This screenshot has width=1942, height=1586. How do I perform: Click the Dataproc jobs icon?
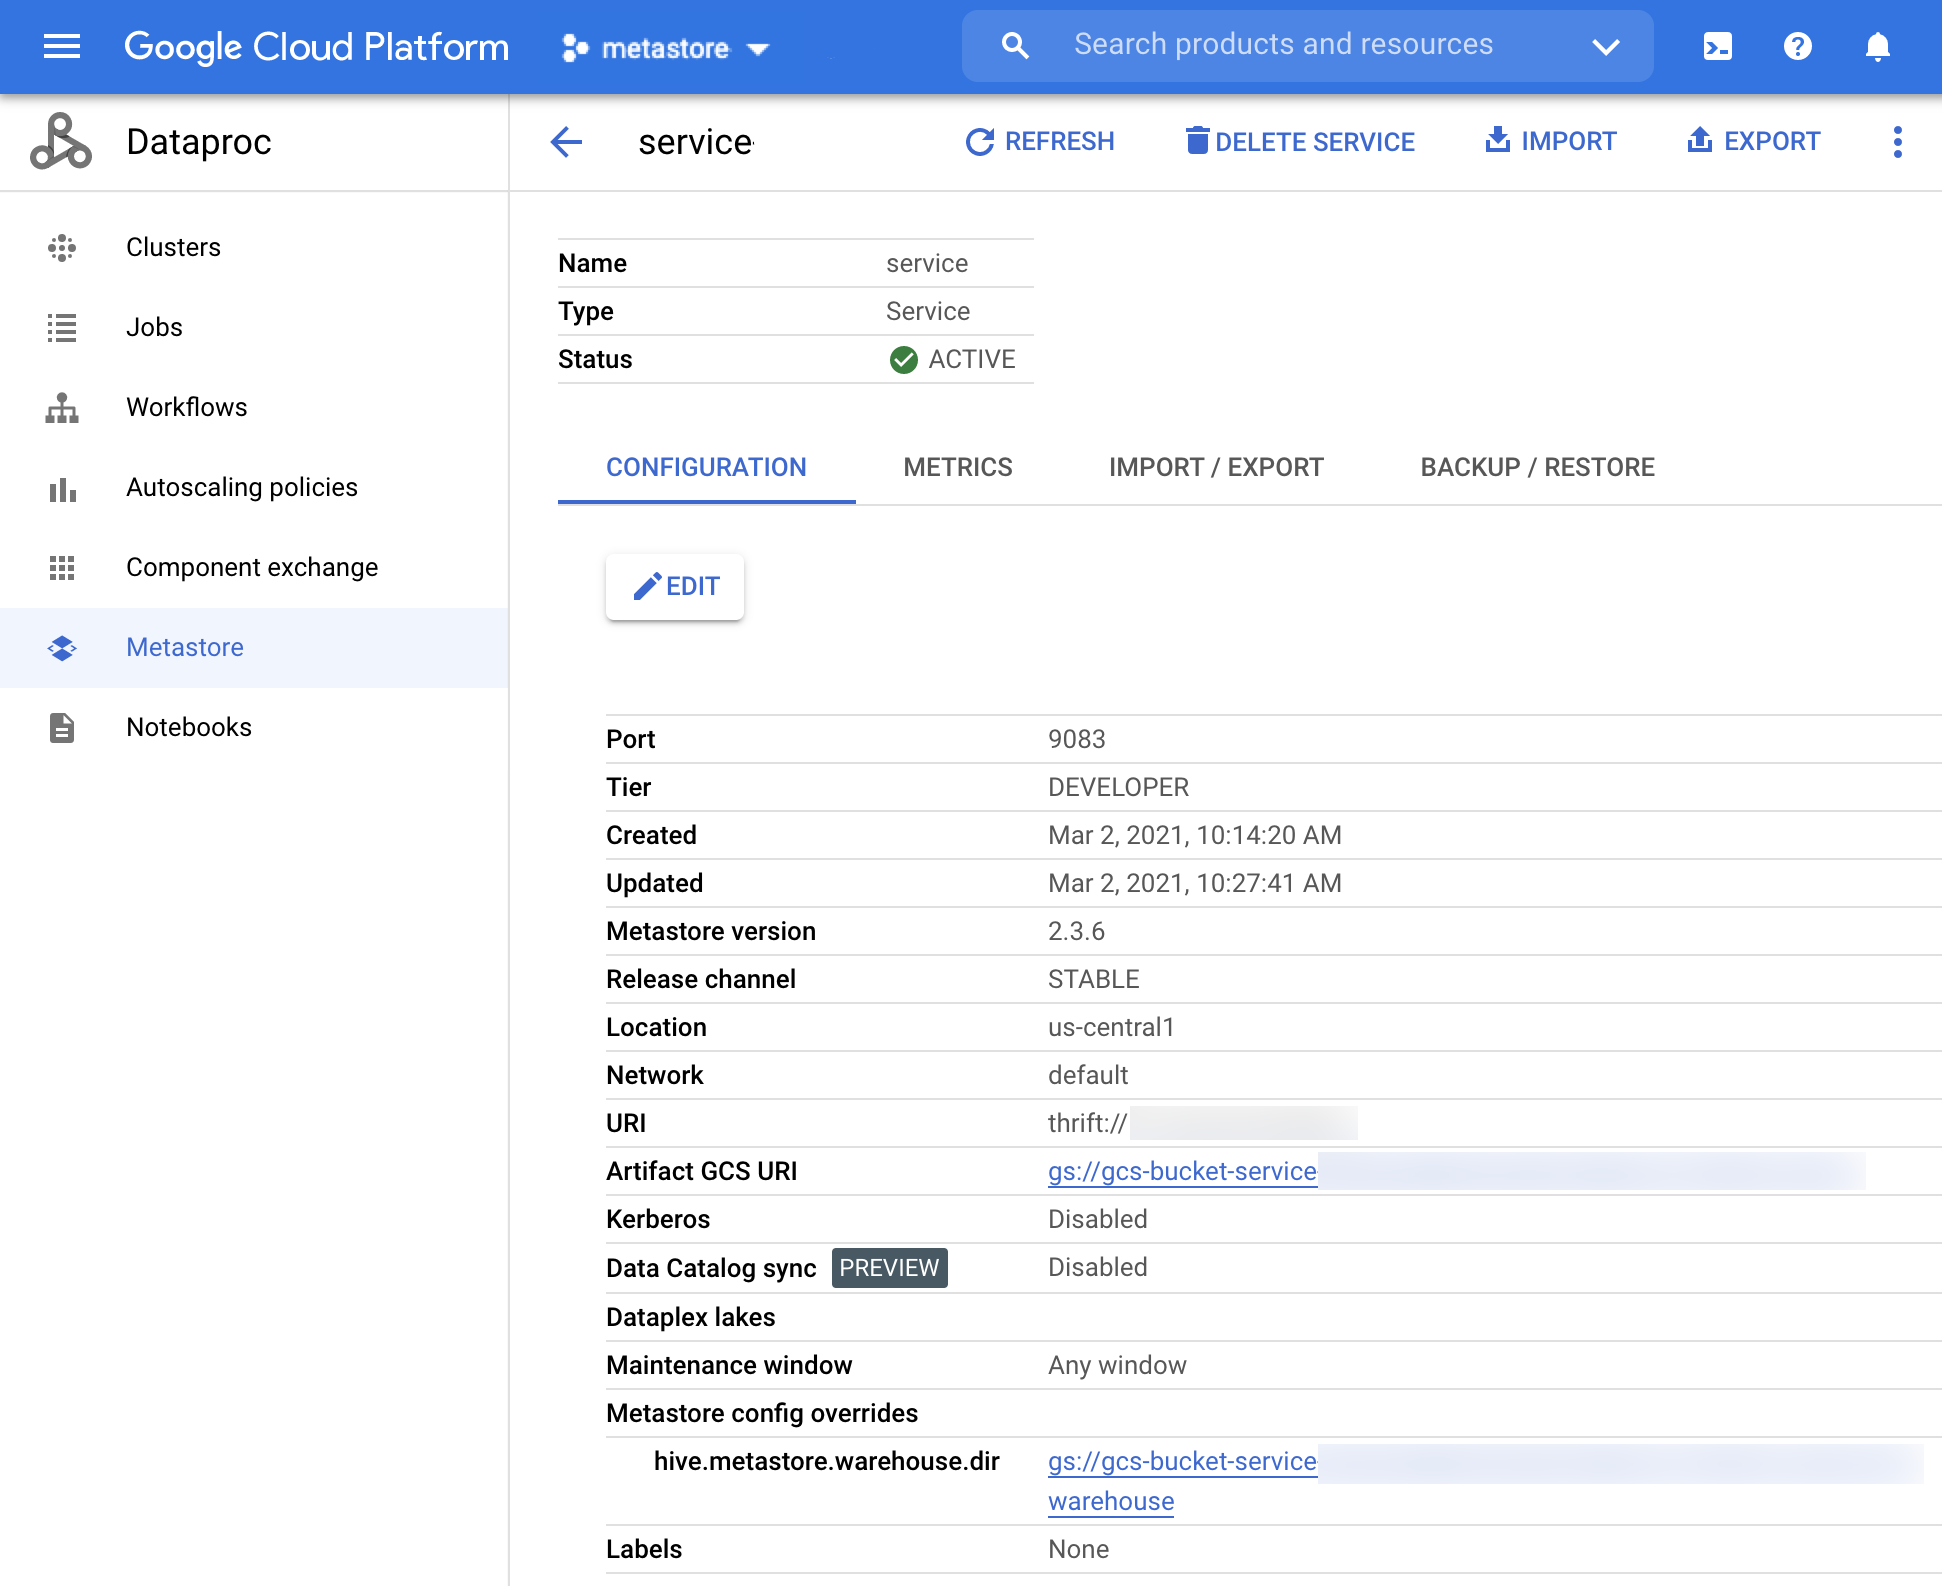(x=61, y=328)
